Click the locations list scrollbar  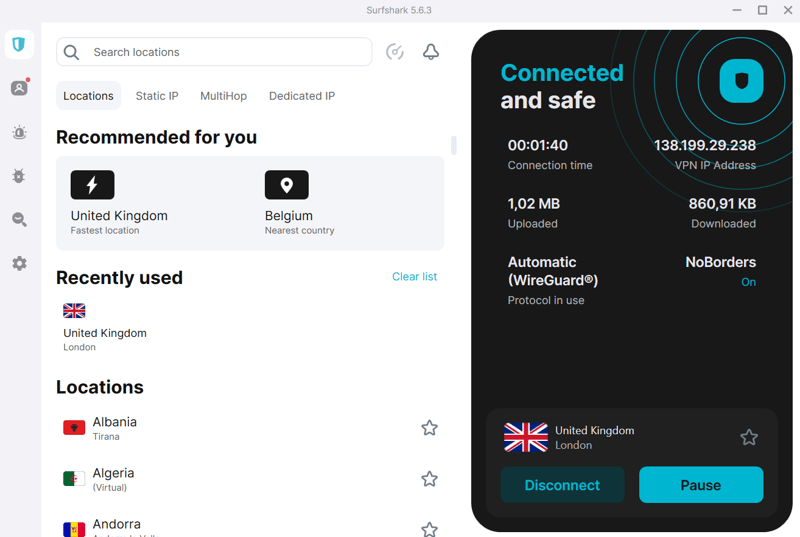[x=454, y=145]
